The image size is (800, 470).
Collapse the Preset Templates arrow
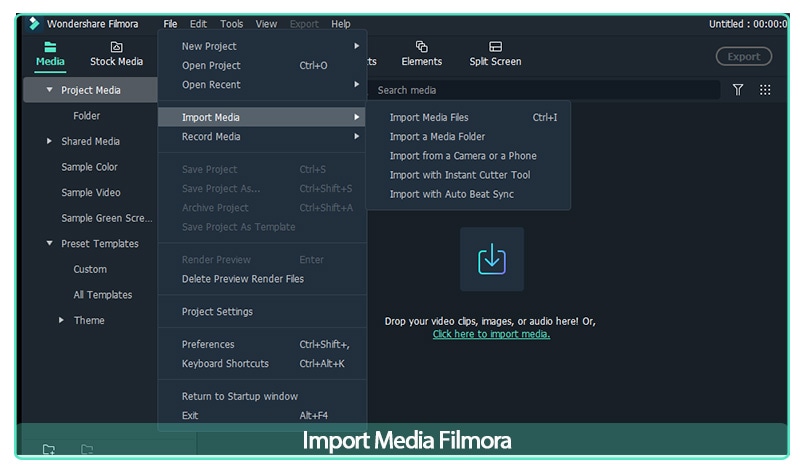point(49,243)
